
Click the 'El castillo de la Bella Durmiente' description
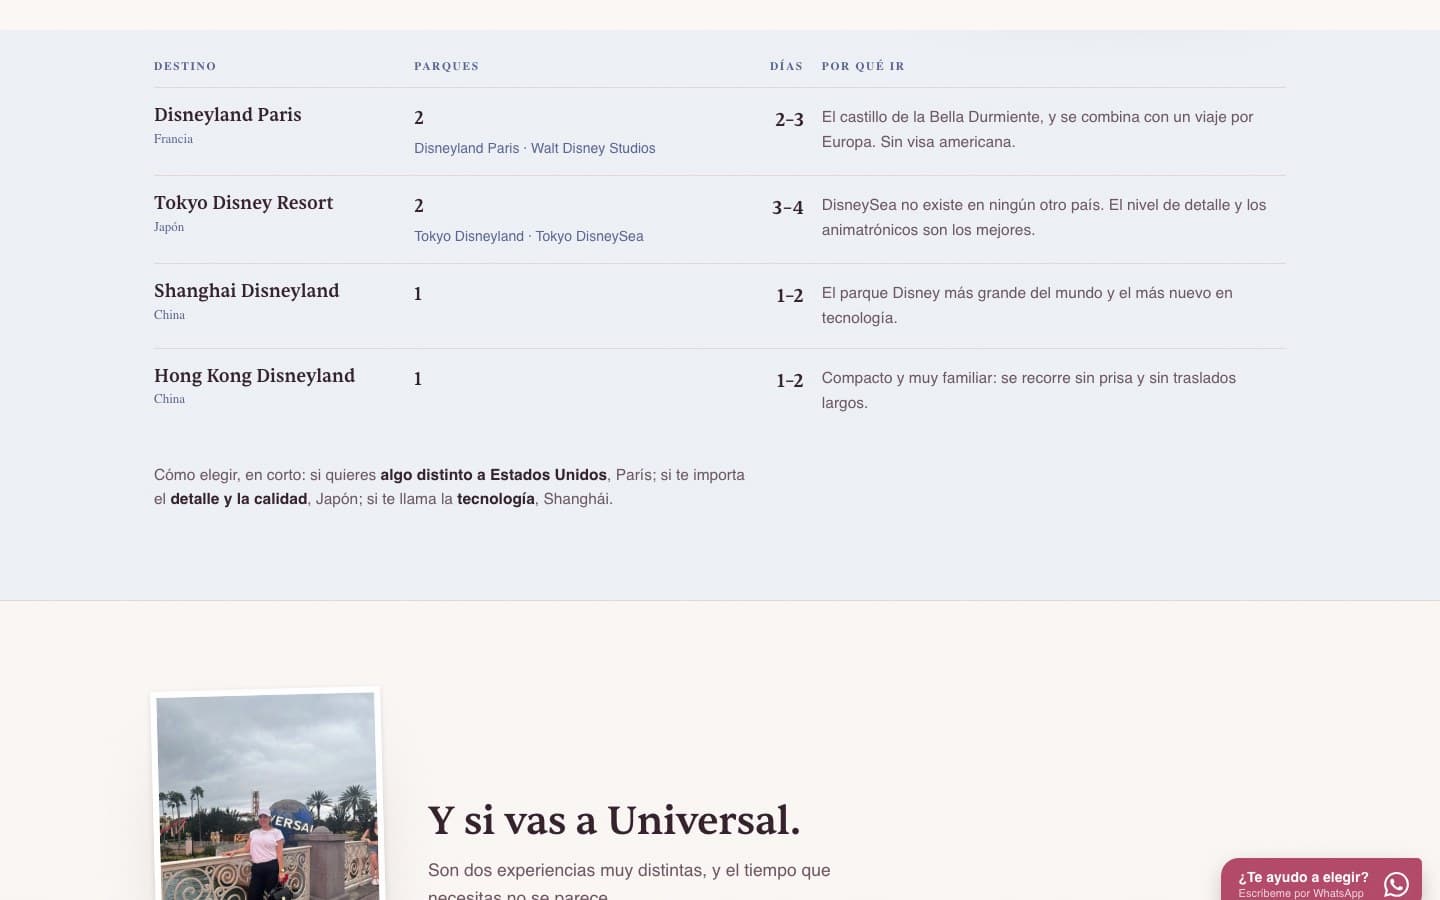(1038, 129)
